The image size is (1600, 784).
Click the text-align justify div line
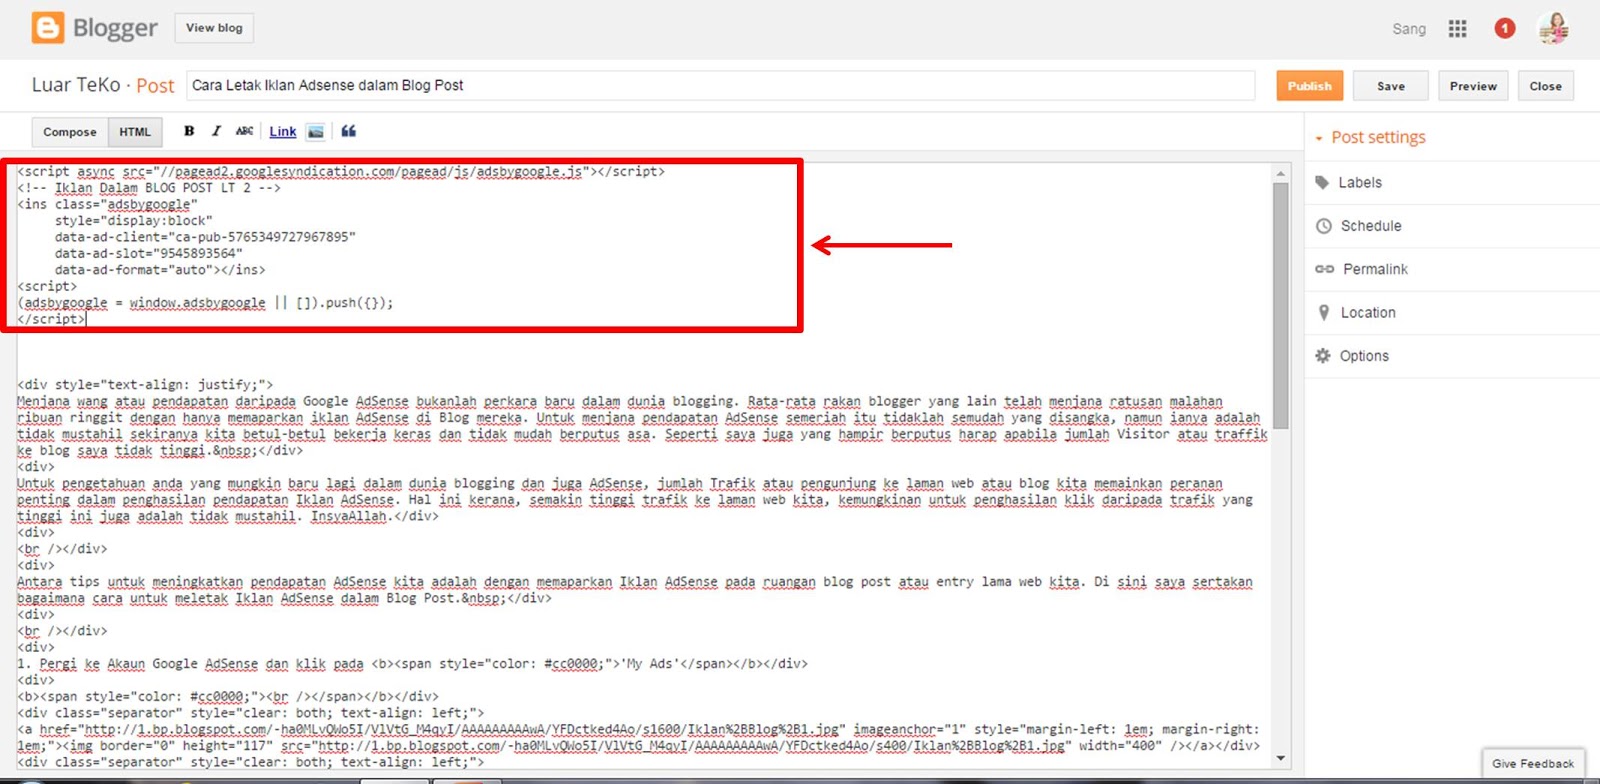click(x=145, y=384)
